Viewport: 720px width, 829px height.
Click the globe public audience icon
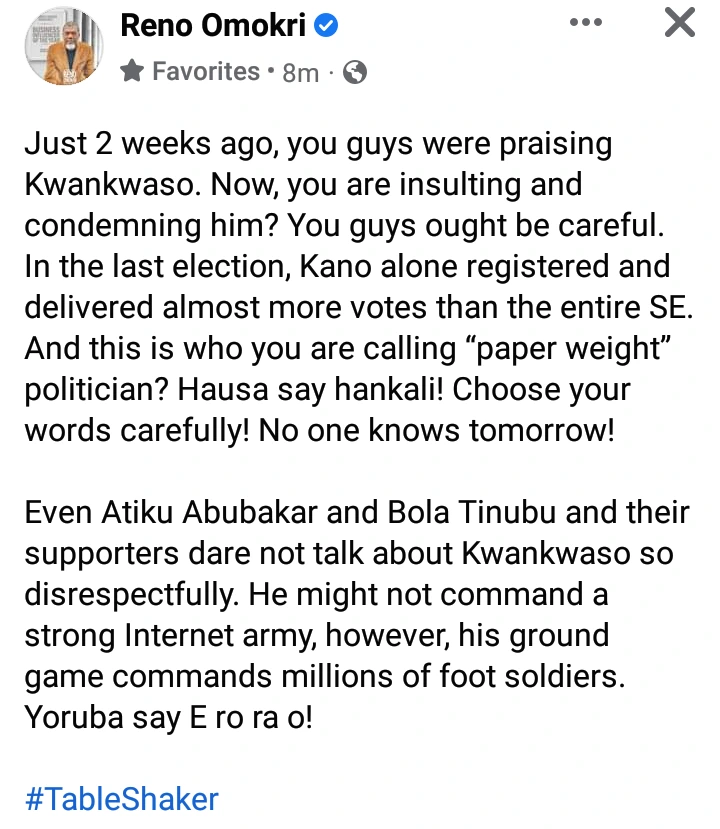pyautogui.click(x=354, y=72)
